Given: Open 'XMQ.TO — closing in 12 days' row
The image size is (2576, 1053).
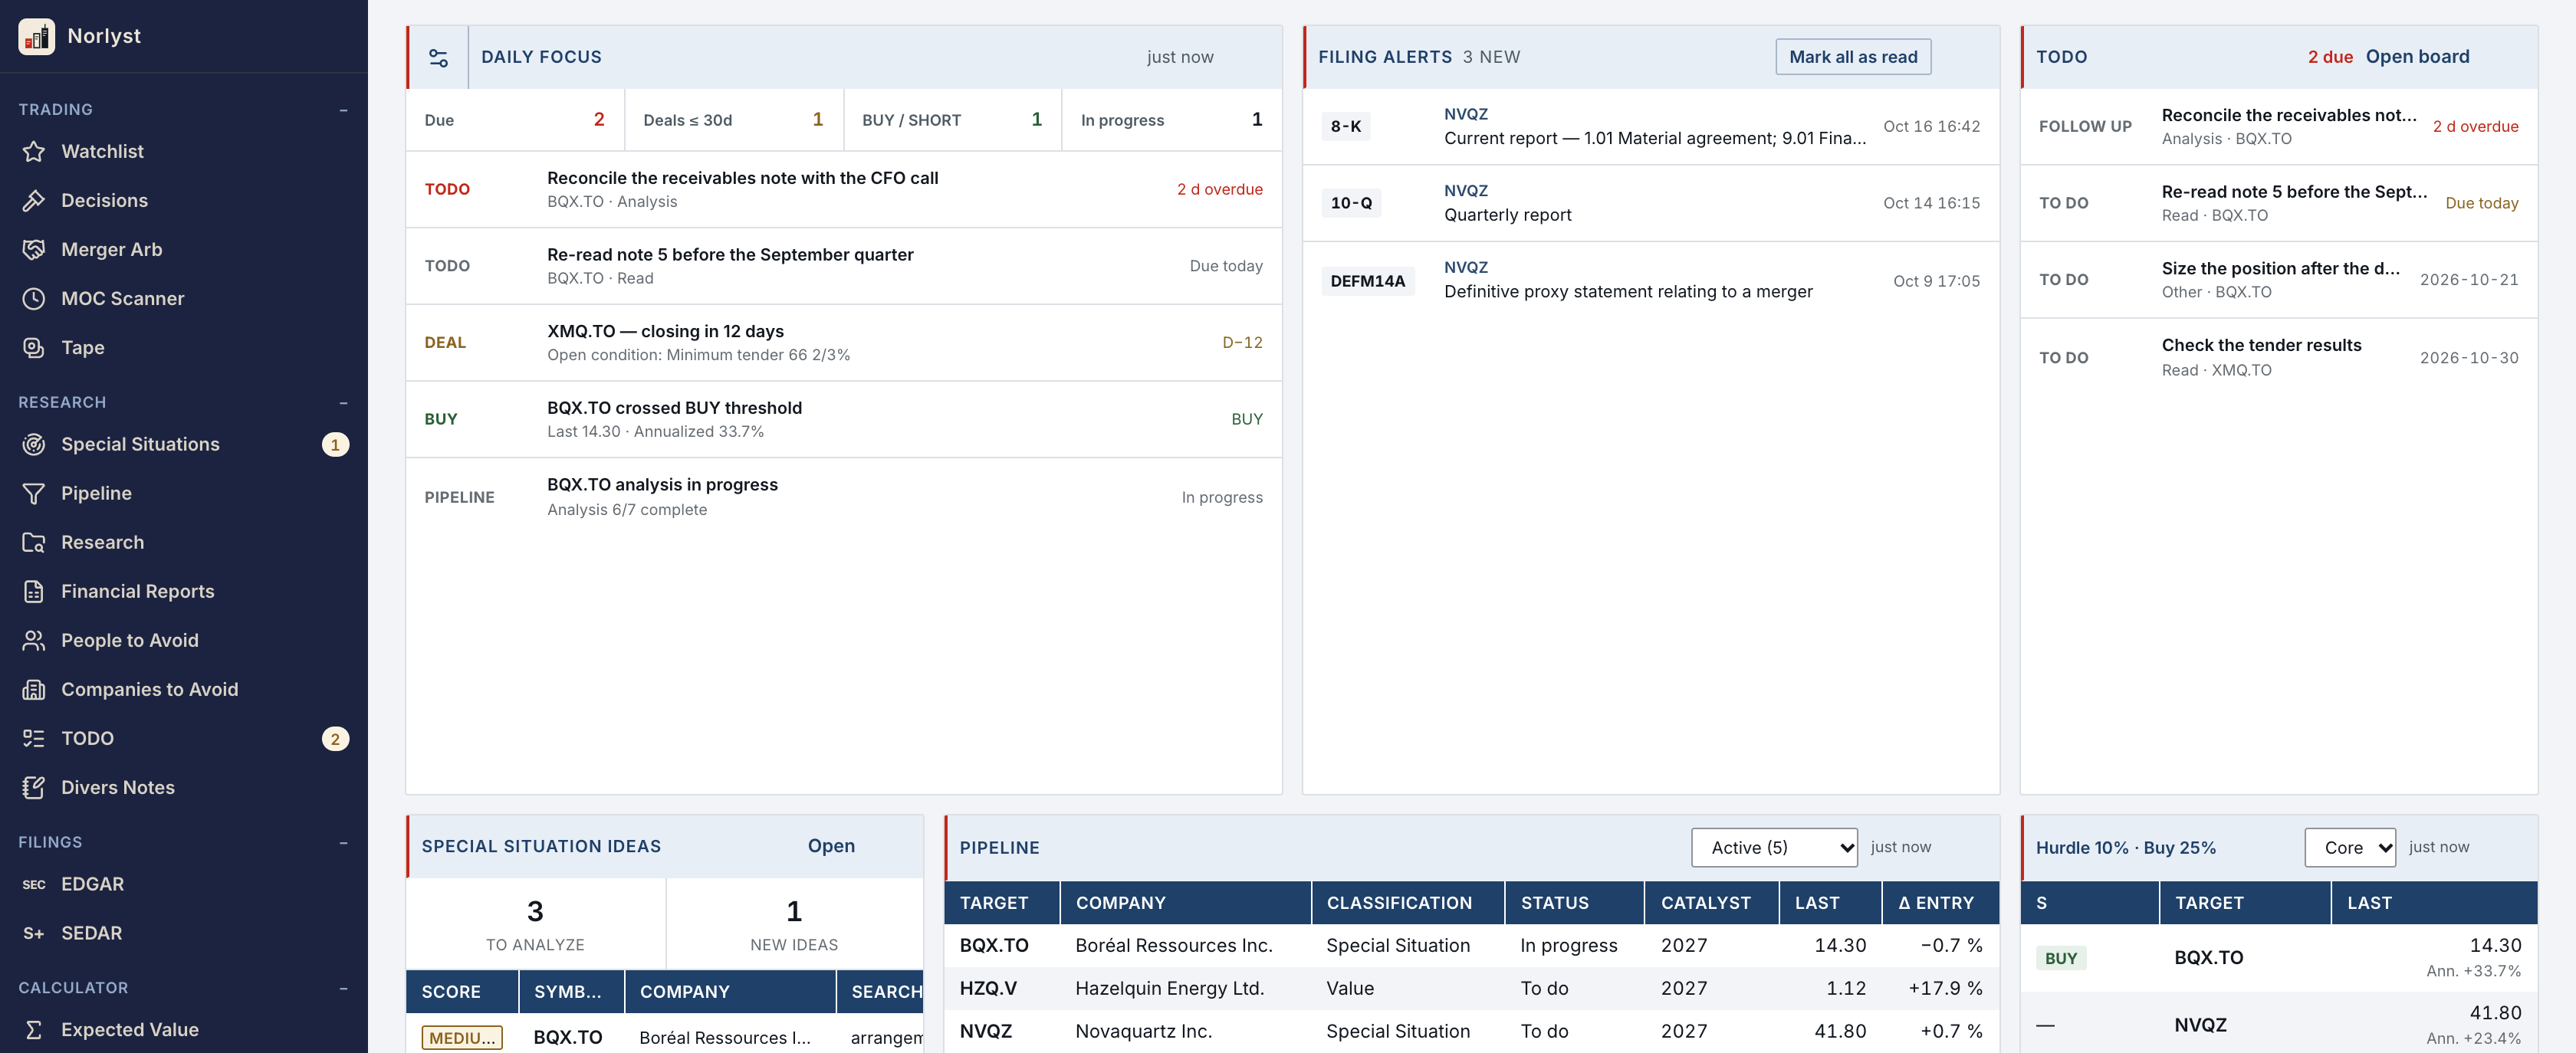Looking at the screenshot, I should tap(844, 343).
